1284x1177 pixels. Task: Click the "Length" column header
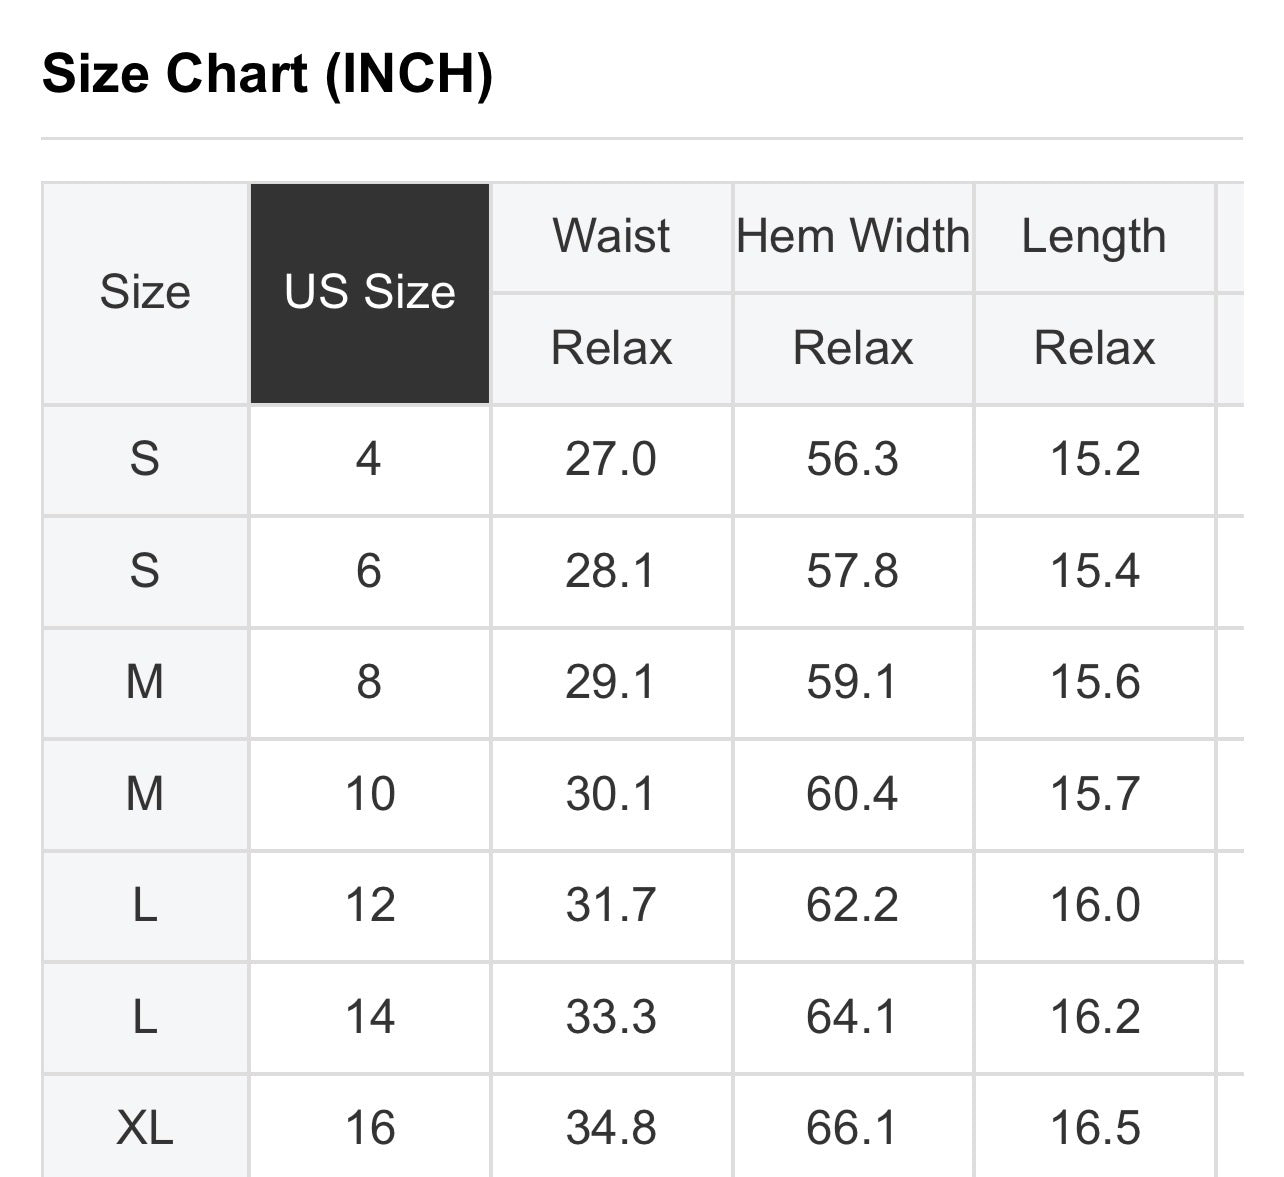(x=1094, y=237)
